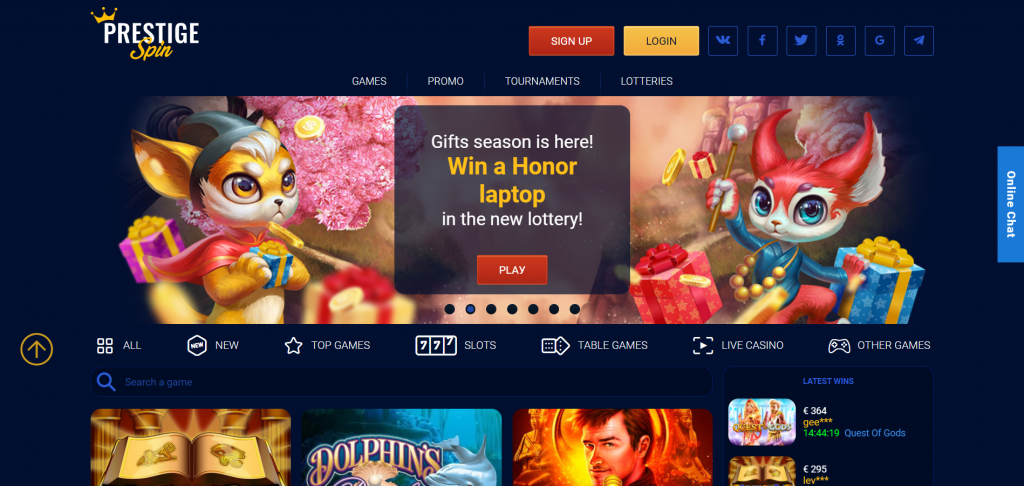Click the Twitter login icon

(x=801, y=40)
